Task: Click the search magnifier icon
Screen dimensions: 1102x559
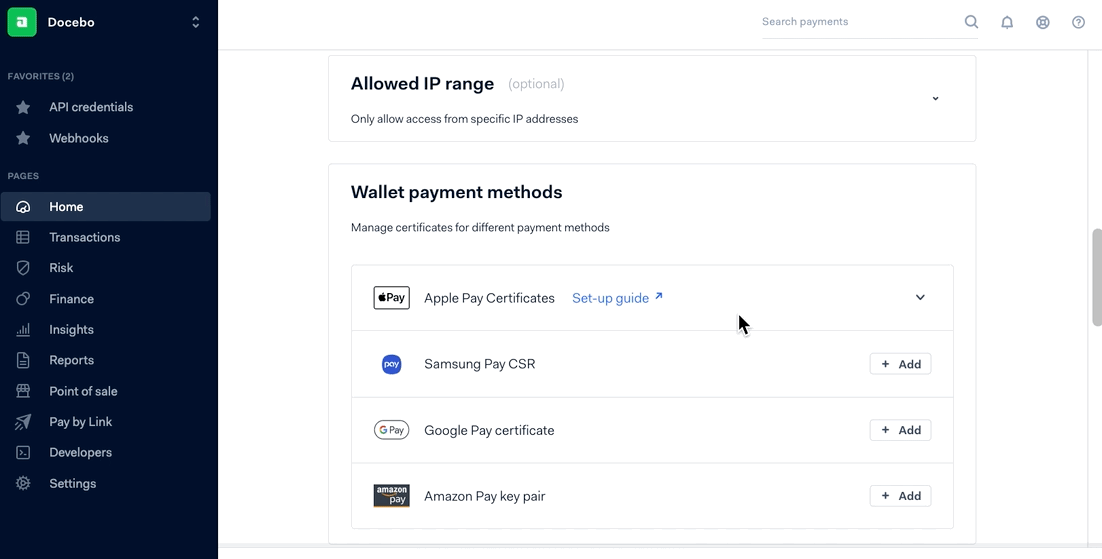Action: coord(971,22)
